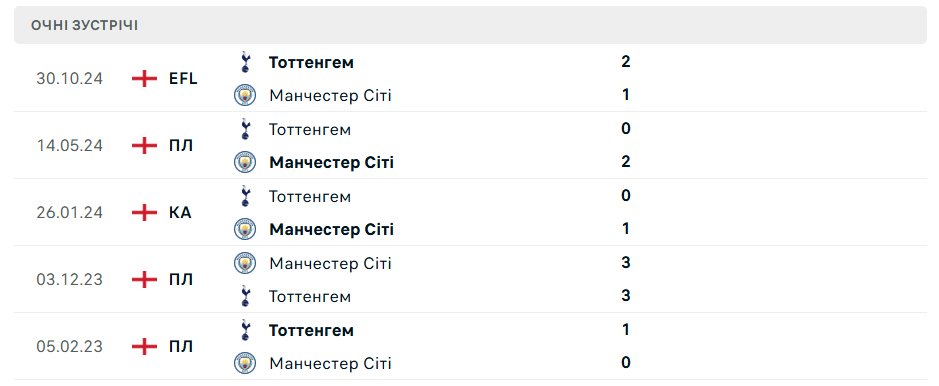Screen dimensions: 939x386
Task: Click Manchester City crest in 14.05.24 match
Action: point(245,162)
